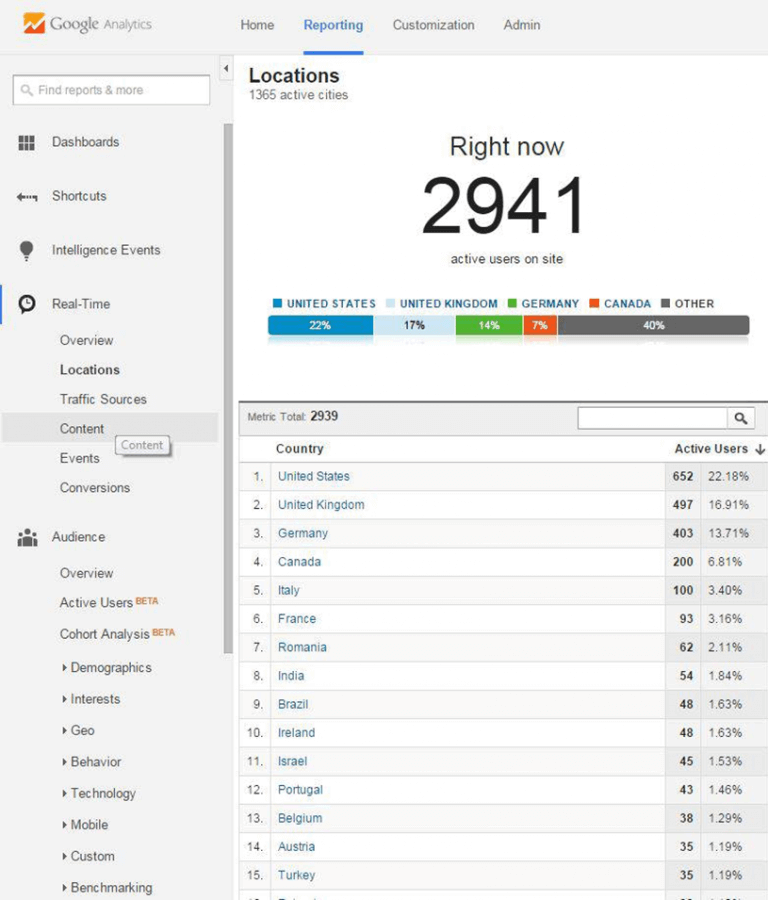Open Shortcuts in the sidebar
This screenshot has height=900, width=768.
[x=79, y=196]
